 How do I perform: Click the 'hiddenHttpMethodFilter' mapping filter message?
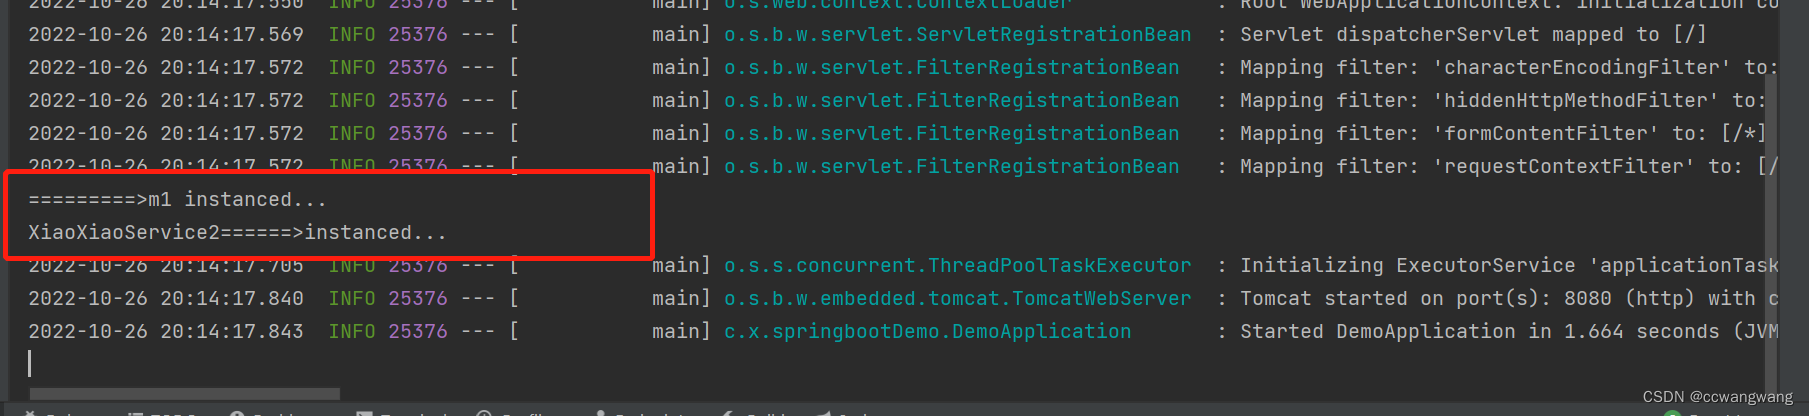point(1503,101)
